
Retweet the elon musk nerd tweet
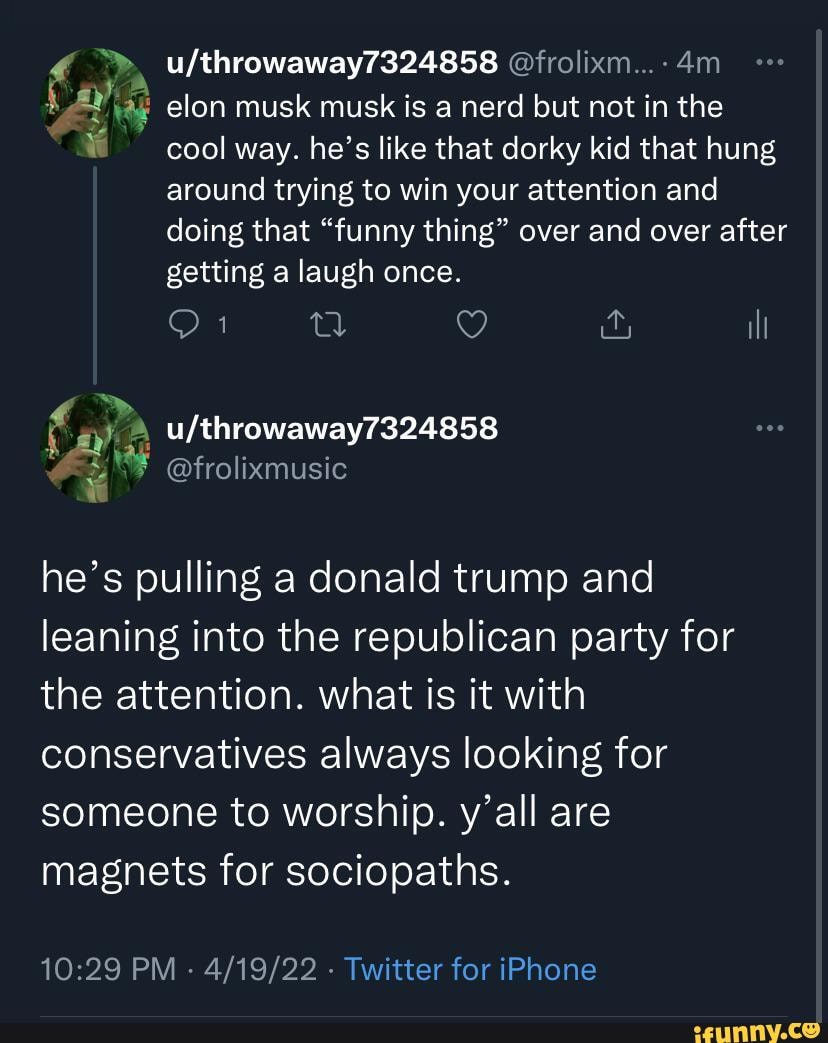[328, 325]
